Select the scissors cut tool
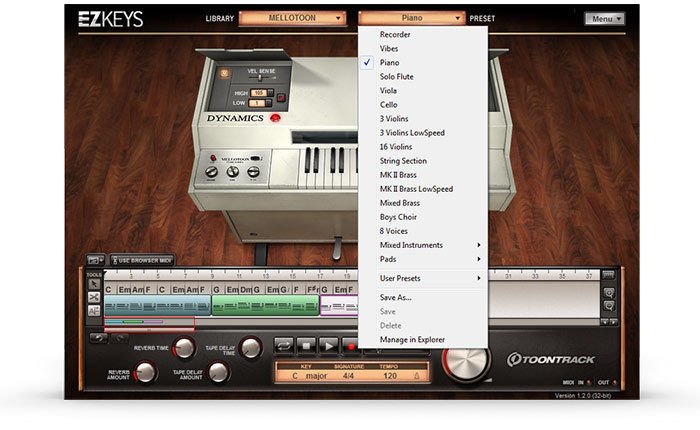700x430 pixels. [94, 297]
